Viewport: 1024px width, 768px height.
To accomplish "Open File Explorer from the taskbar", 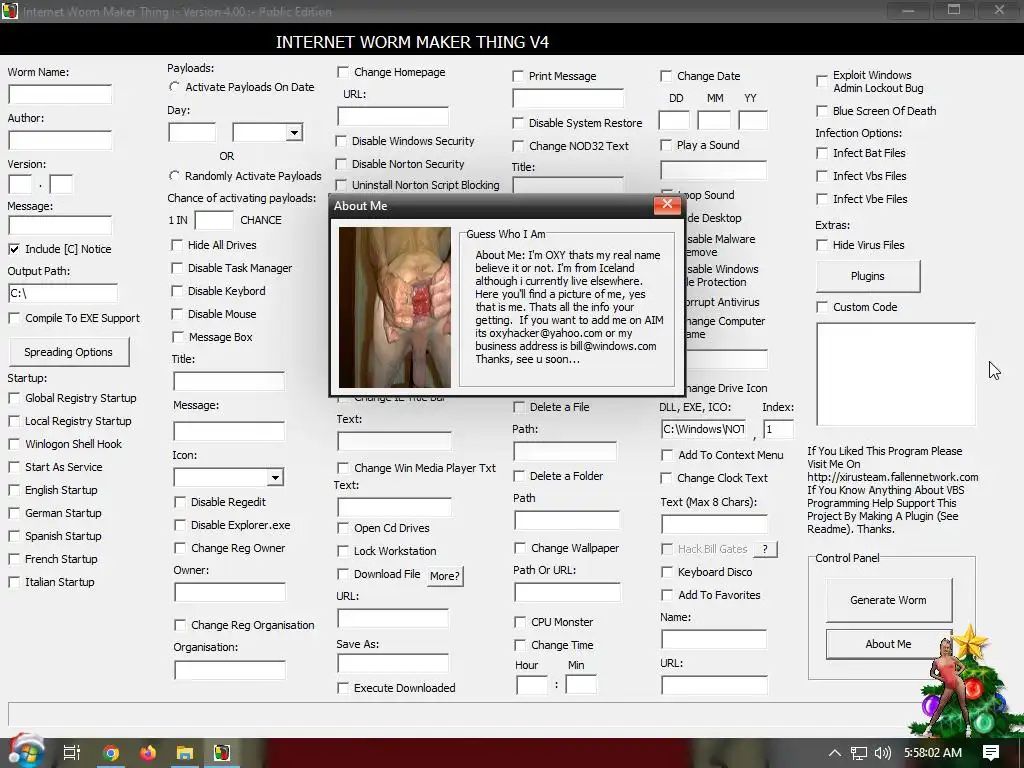I will tap(185, 753).
